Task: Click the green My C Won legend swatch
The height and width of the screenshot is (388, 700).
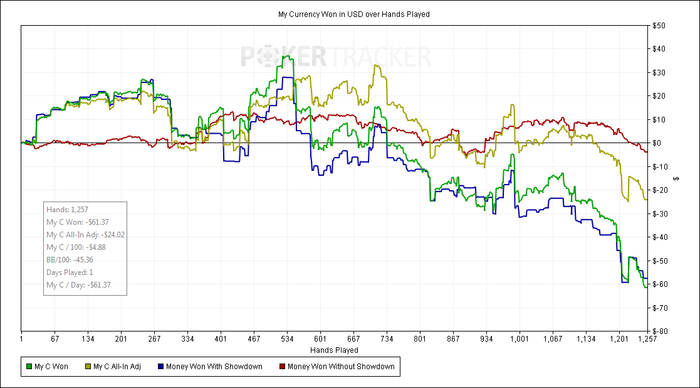Action: point(29,367)
